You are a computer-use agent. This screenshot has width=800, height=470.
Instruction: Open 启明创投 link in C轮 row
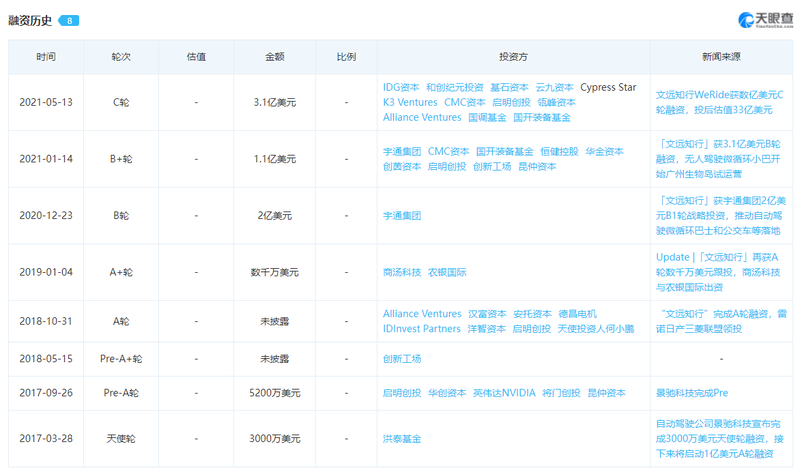(x=511, y=102)
